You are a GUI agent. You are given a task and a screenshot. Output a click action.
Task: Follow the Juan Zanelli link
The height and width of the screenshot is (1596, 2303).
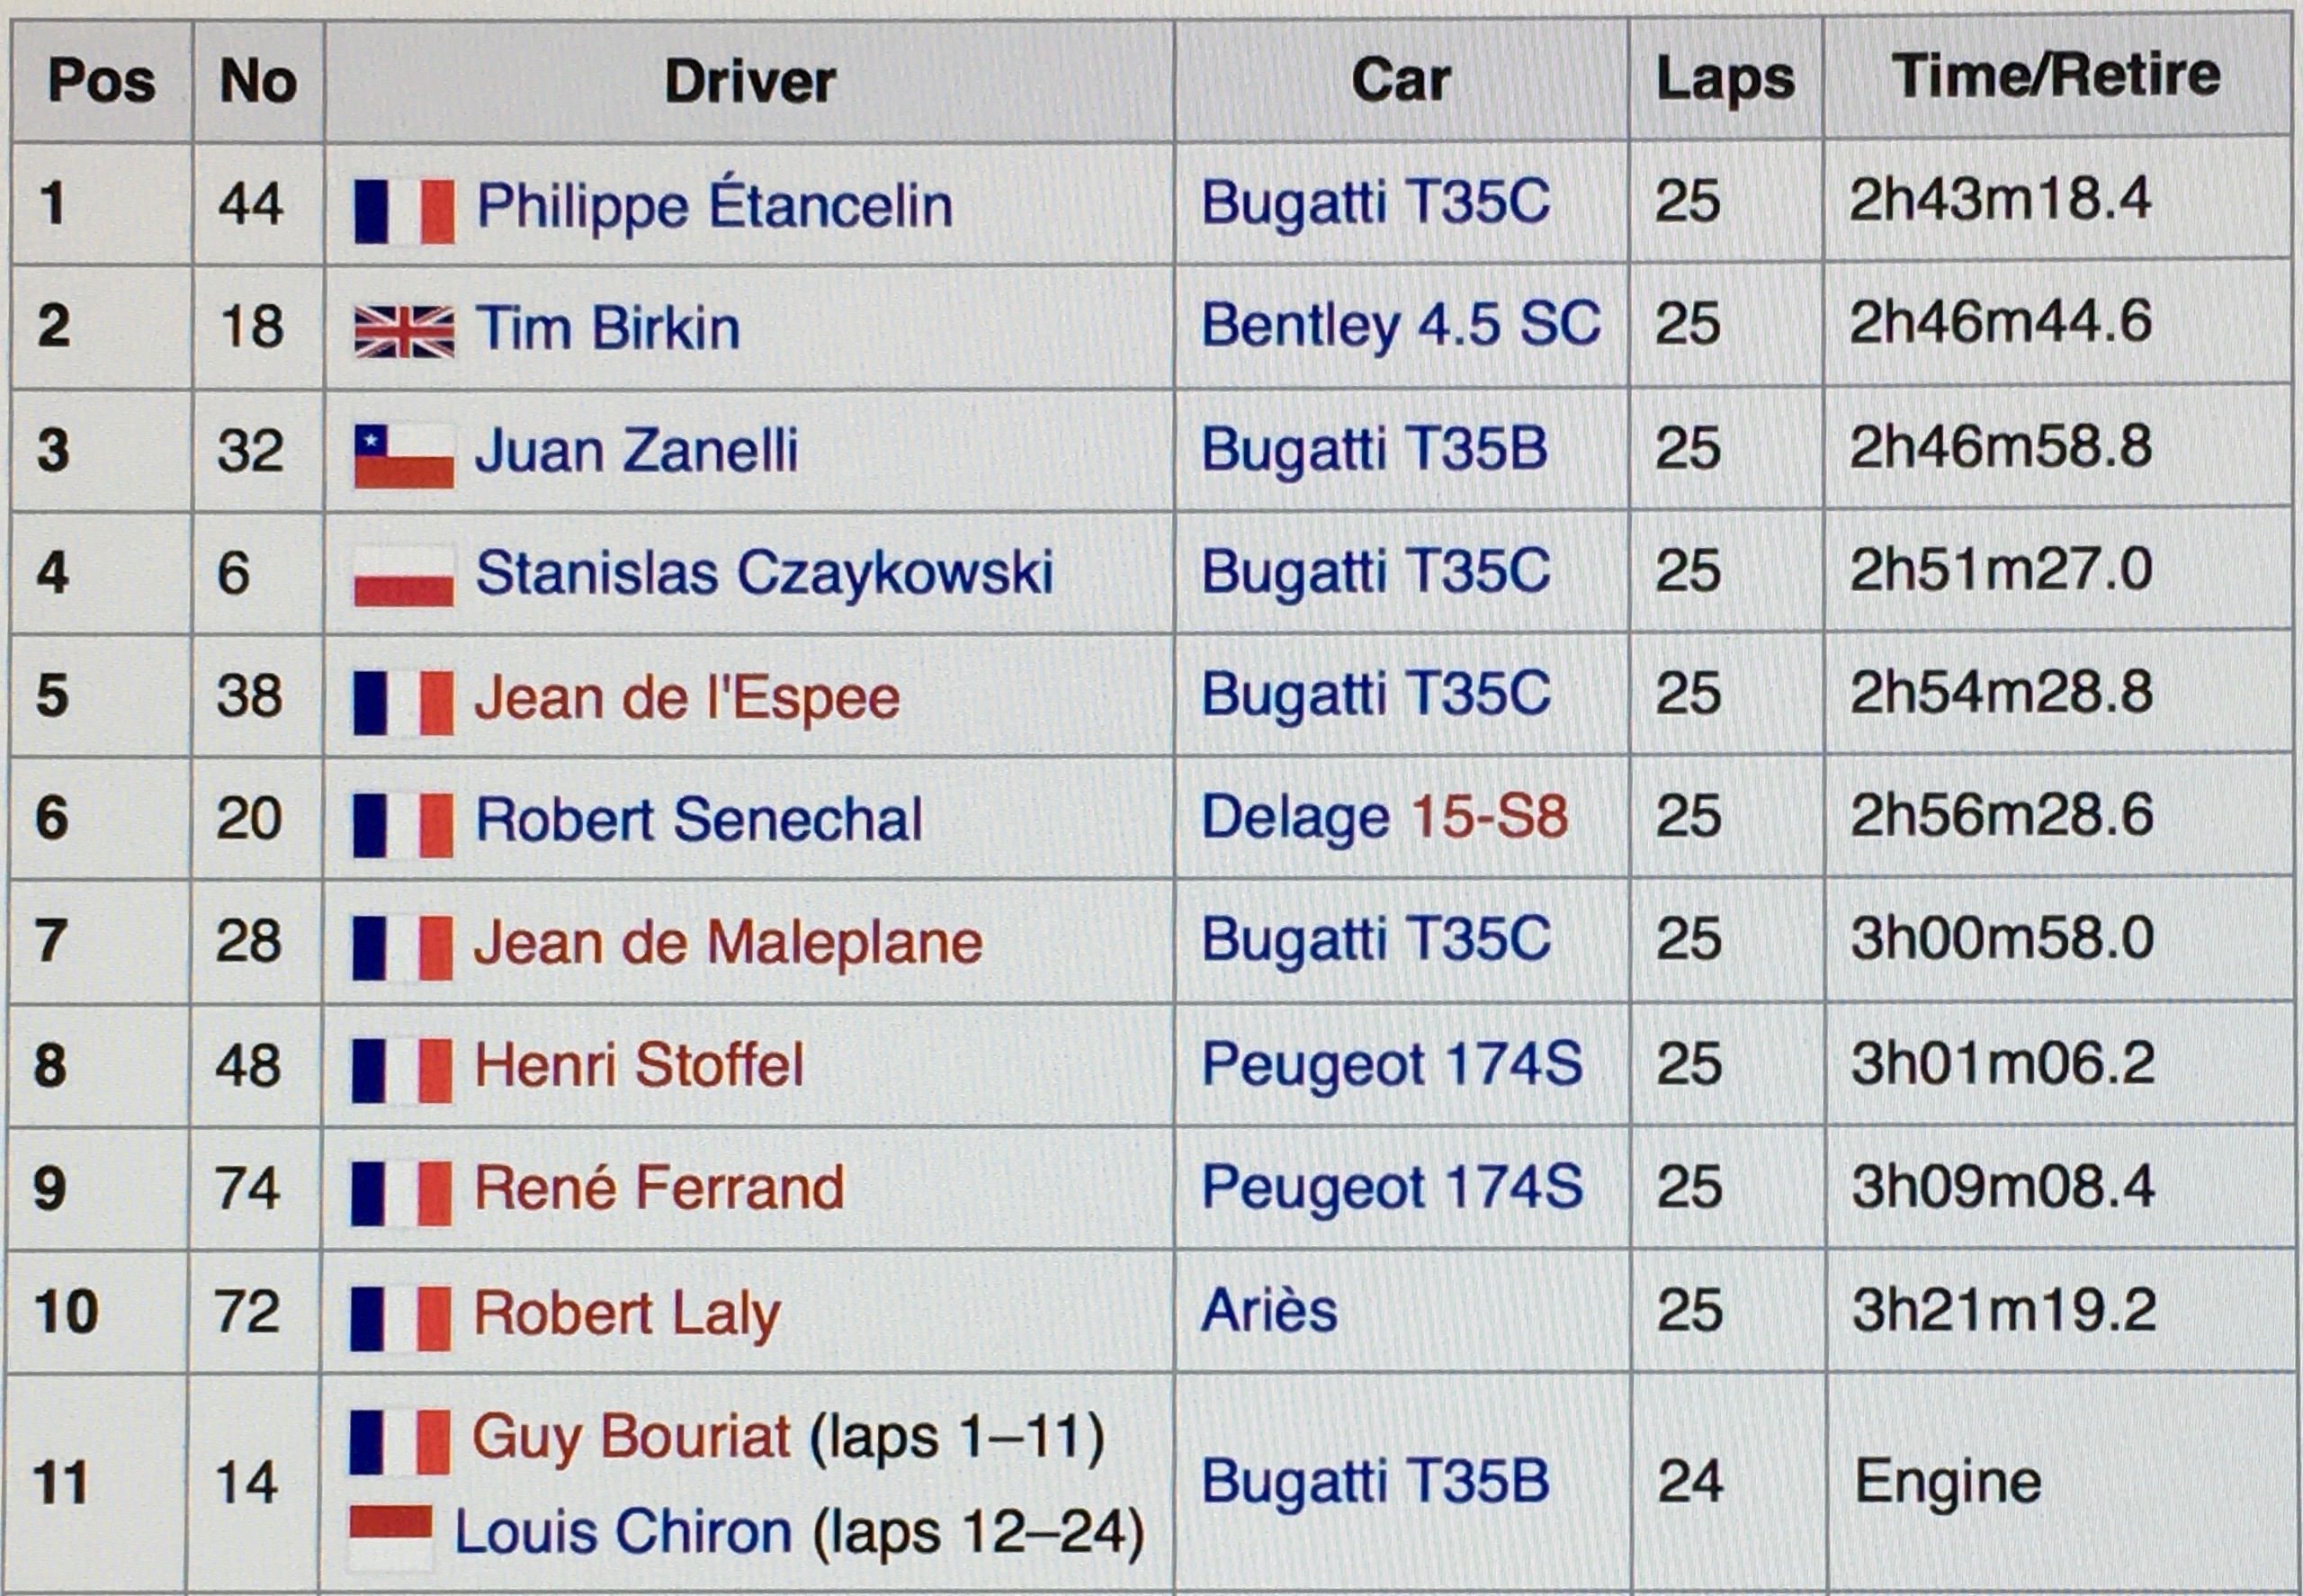coord(636,451)
